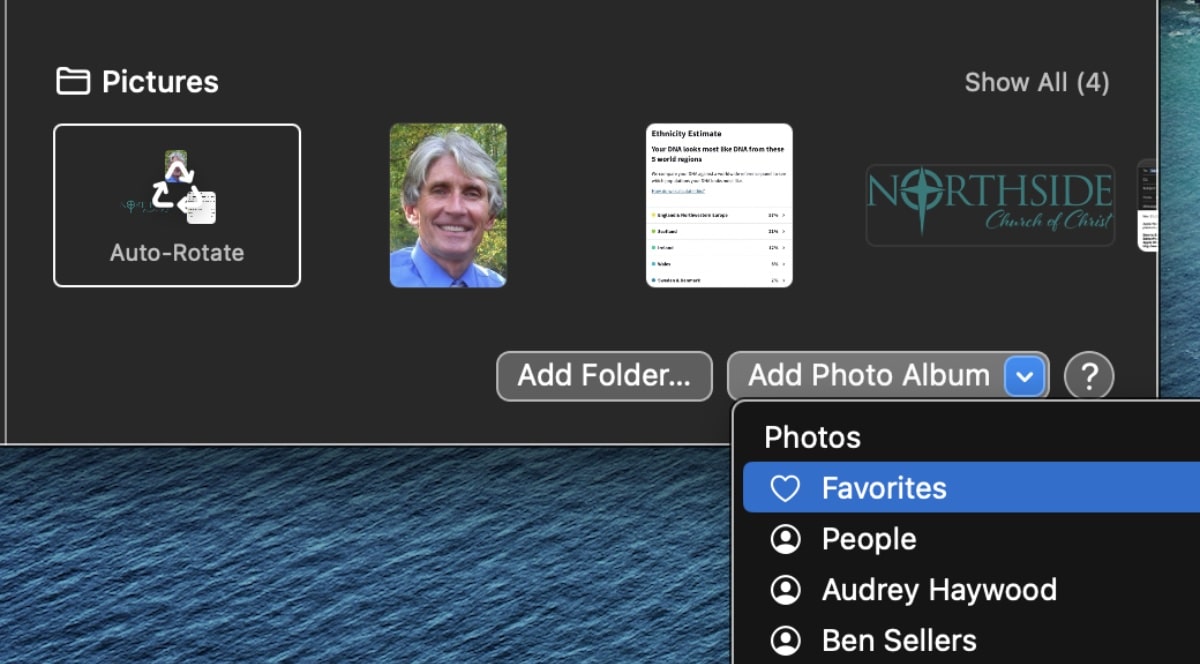The height and width of the screenshot is (664, 1200).
Task: Pick the Audrey Haywood album entry
Action: (938, 590)
